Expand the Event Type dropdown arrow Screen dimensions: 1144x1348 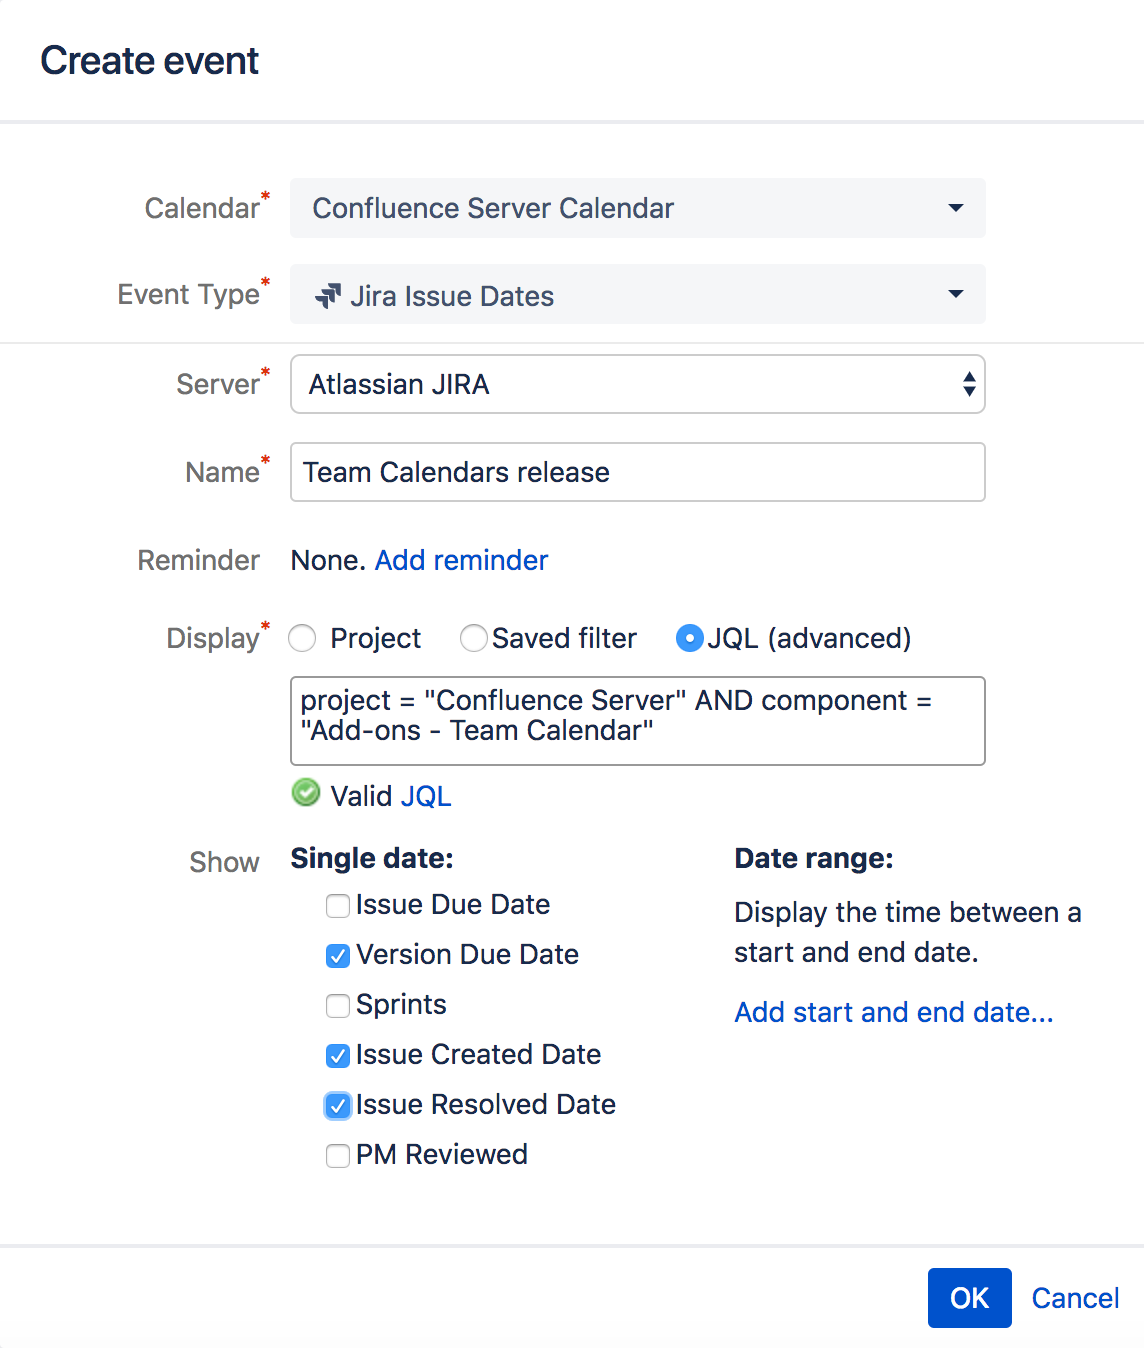(955, 294)
